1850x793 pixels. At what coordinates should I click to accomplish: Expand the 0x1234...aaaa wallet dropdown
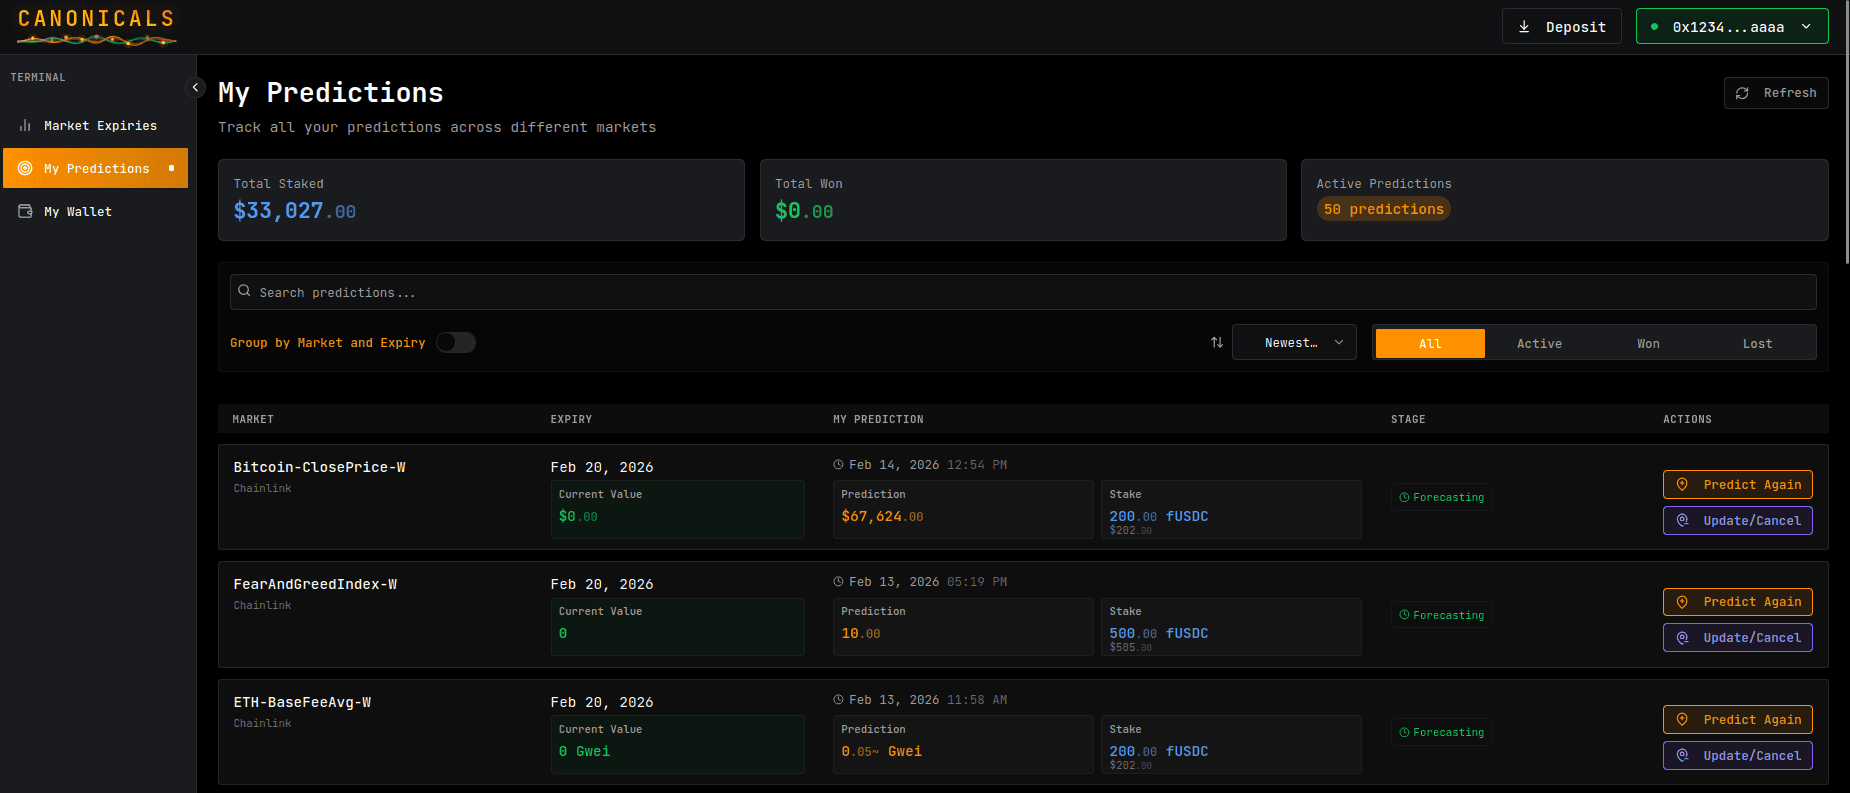tap(1731, 27)
